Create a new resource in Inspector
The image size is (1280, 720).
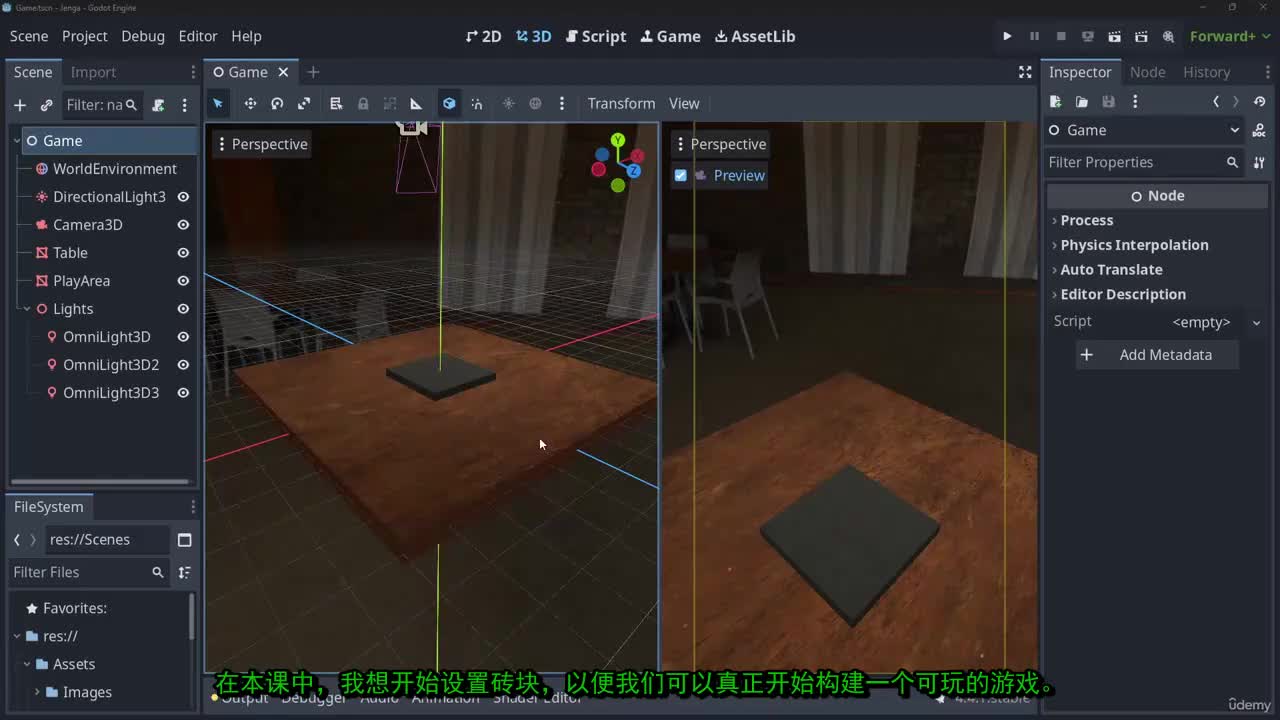[x=1055, y=101]
